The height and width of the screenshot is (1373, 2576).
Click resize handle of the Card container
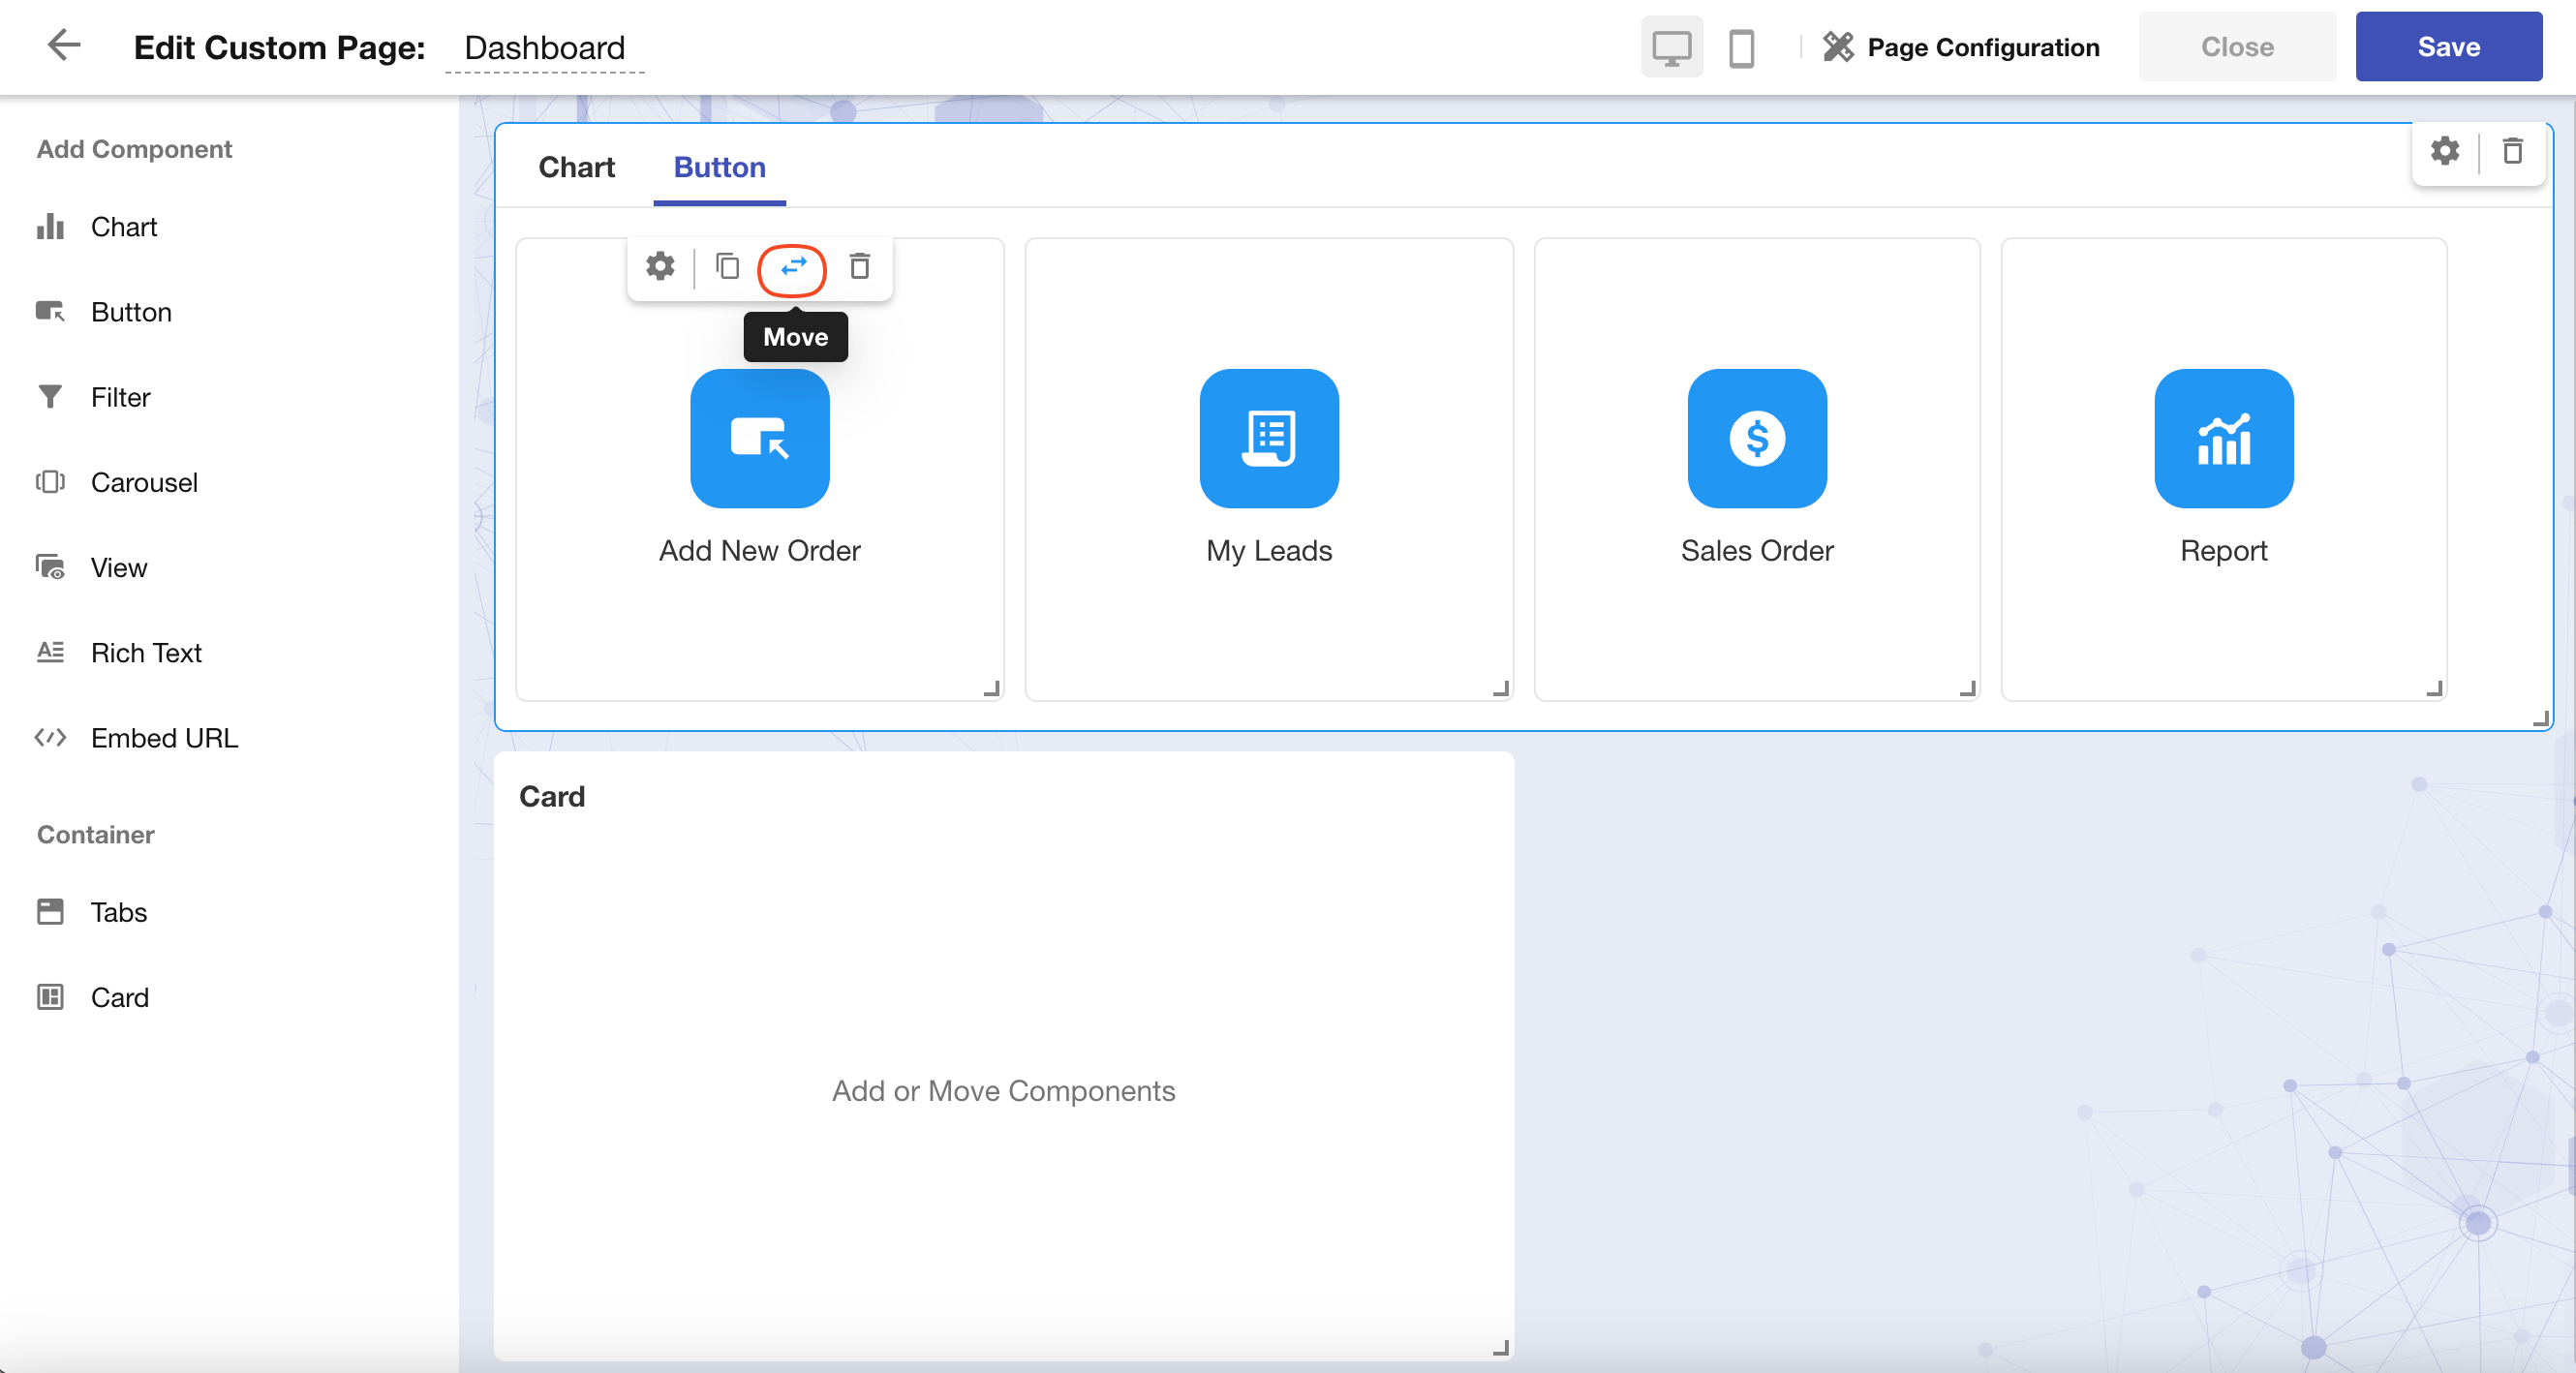click(1501, 1348)
